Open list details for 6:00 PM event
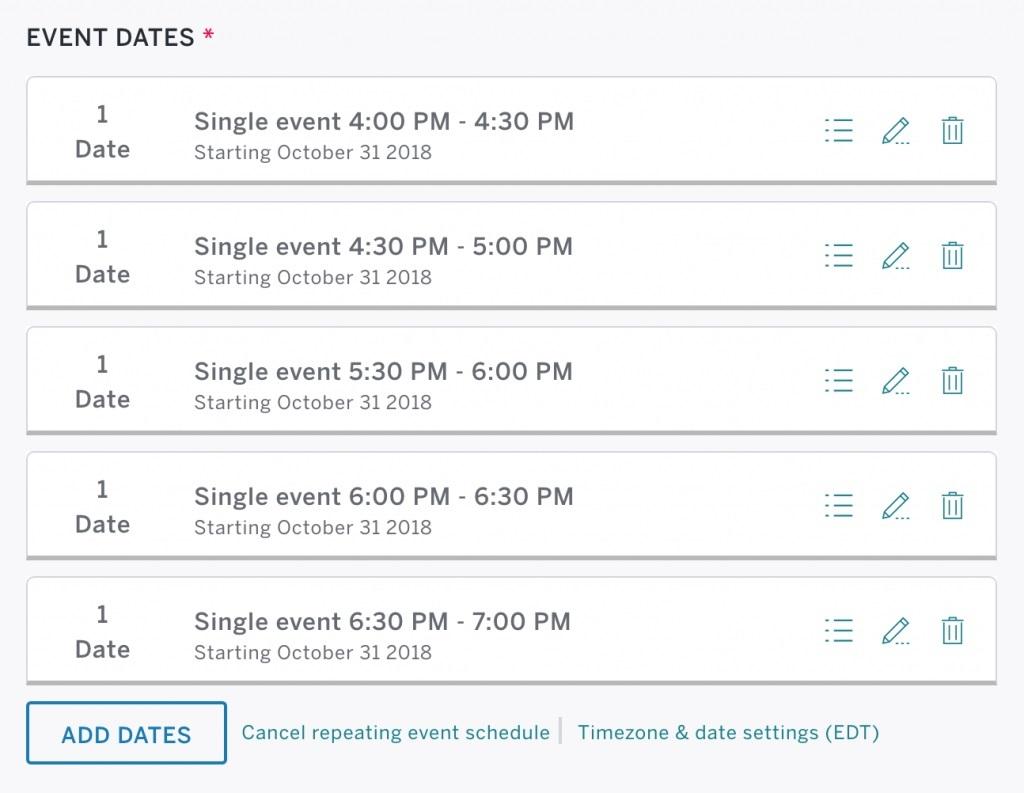Image resolution: width=1024 pixels, height=793 pixels. click(x=839, y=506)
